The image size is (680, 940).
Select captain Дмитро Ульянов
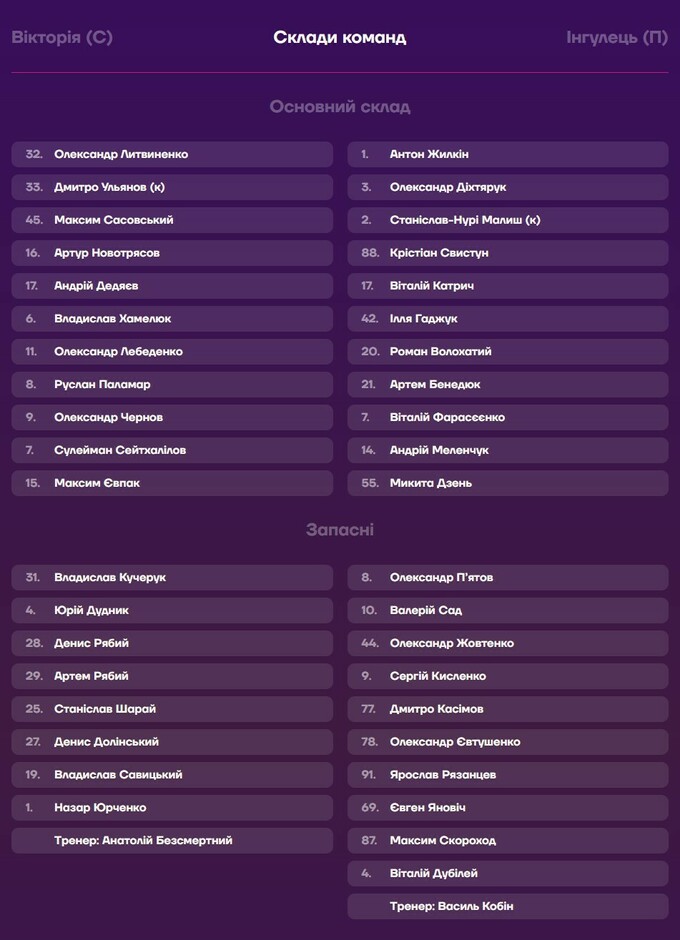tap(172, 188)
